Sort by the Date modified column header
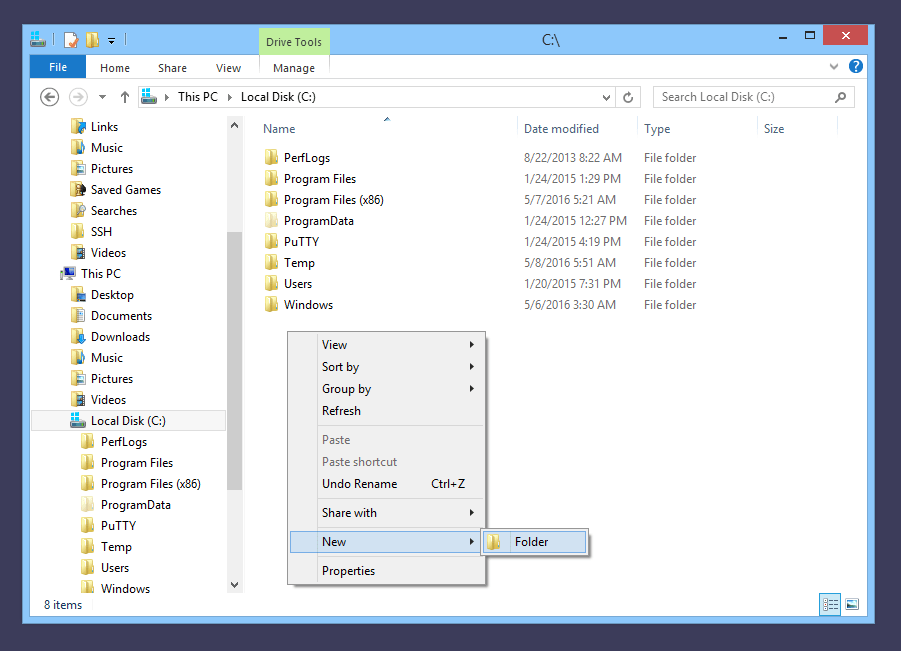The width and height of the screenshot is (901, 651). pos(577,129)
